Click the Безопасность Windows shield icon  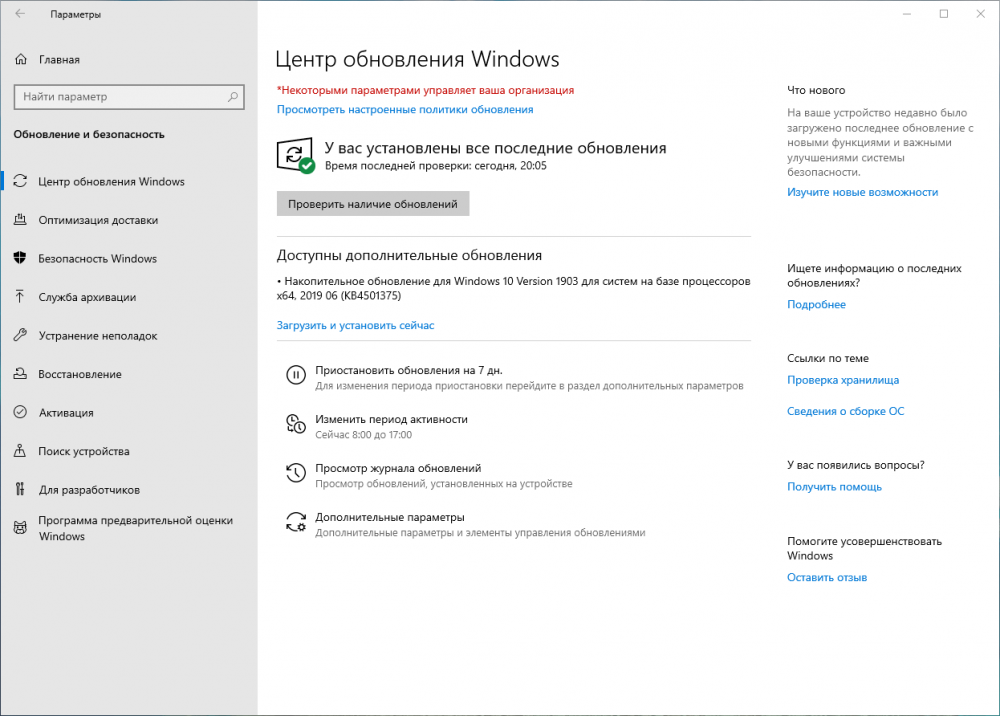tap(20, 258)
